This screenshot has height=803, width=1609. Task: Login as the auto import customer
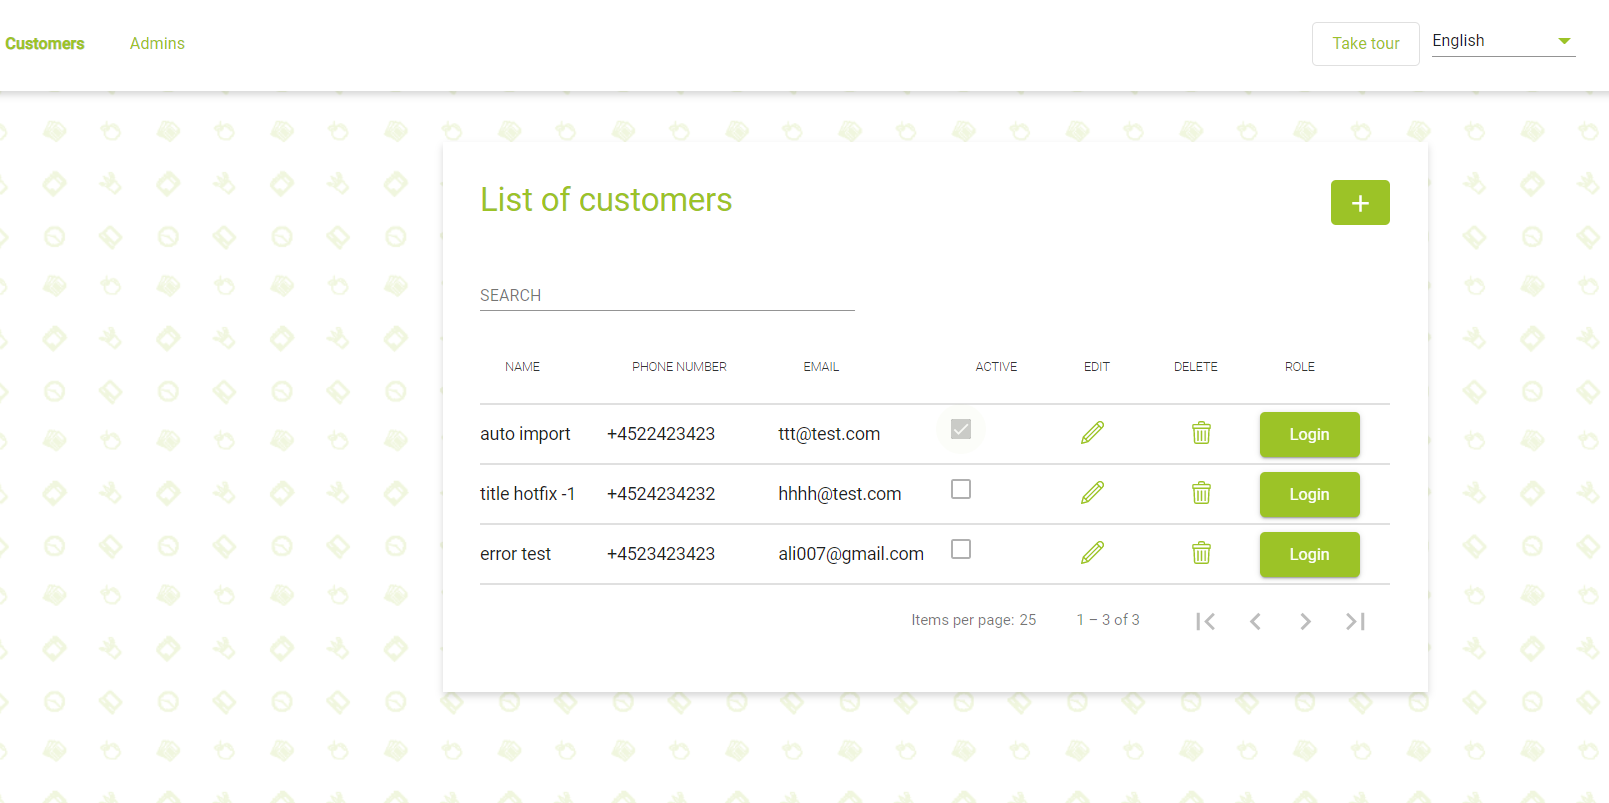click(x=1308, y=435)
